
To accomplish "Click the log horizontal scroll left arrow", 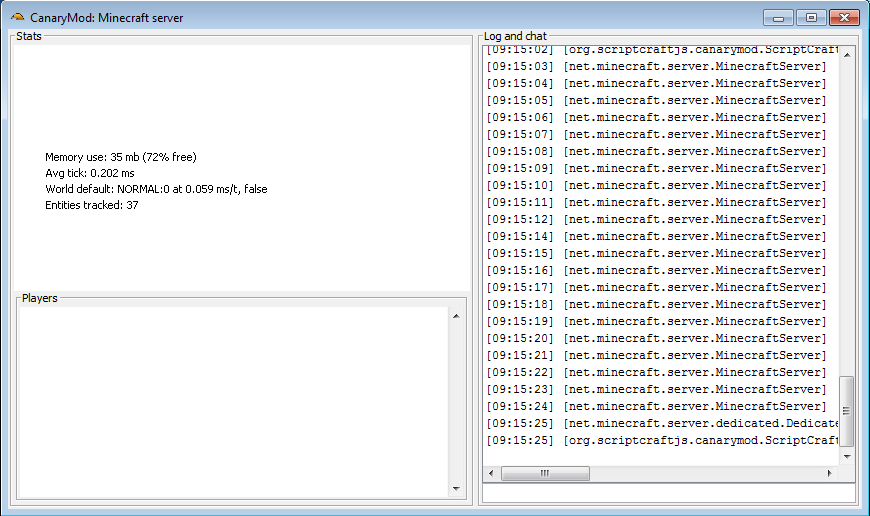I will click(x=491, y=473).
